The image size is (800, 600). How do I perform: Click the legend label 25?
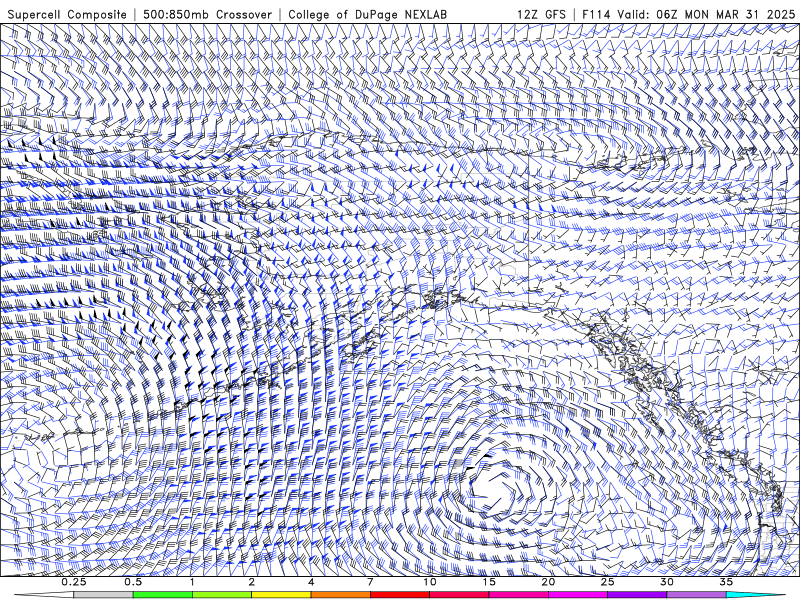(x=607, y=582)
